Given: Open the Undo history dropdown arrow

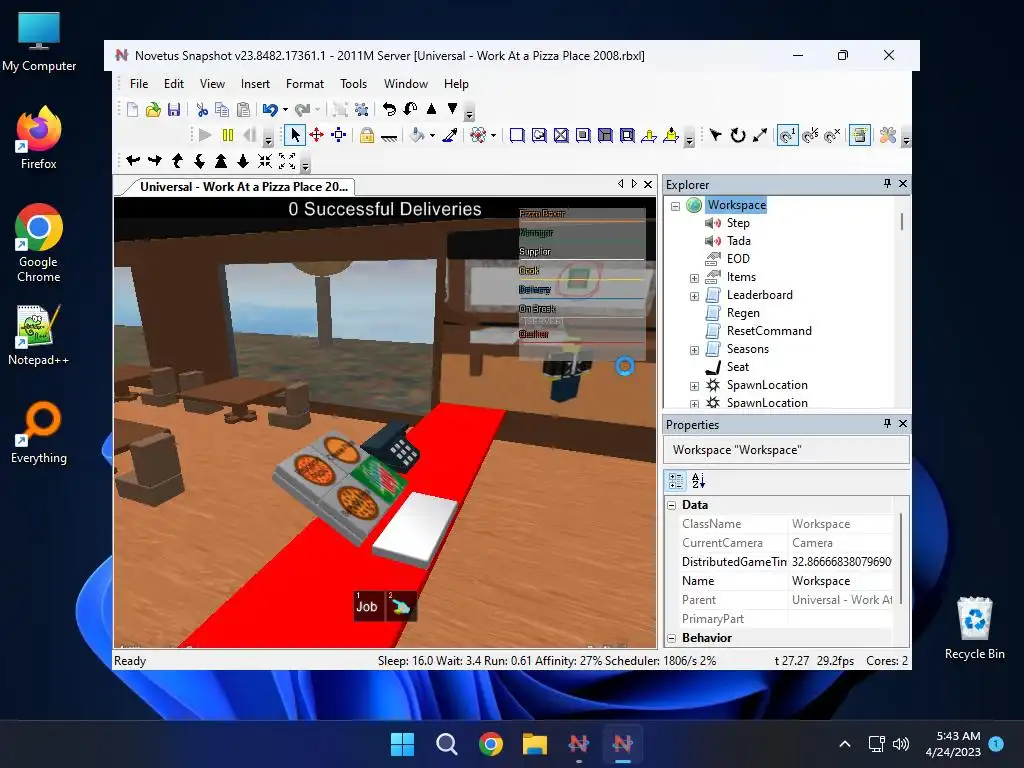Looking at the screenshot, I should (285, 110).
